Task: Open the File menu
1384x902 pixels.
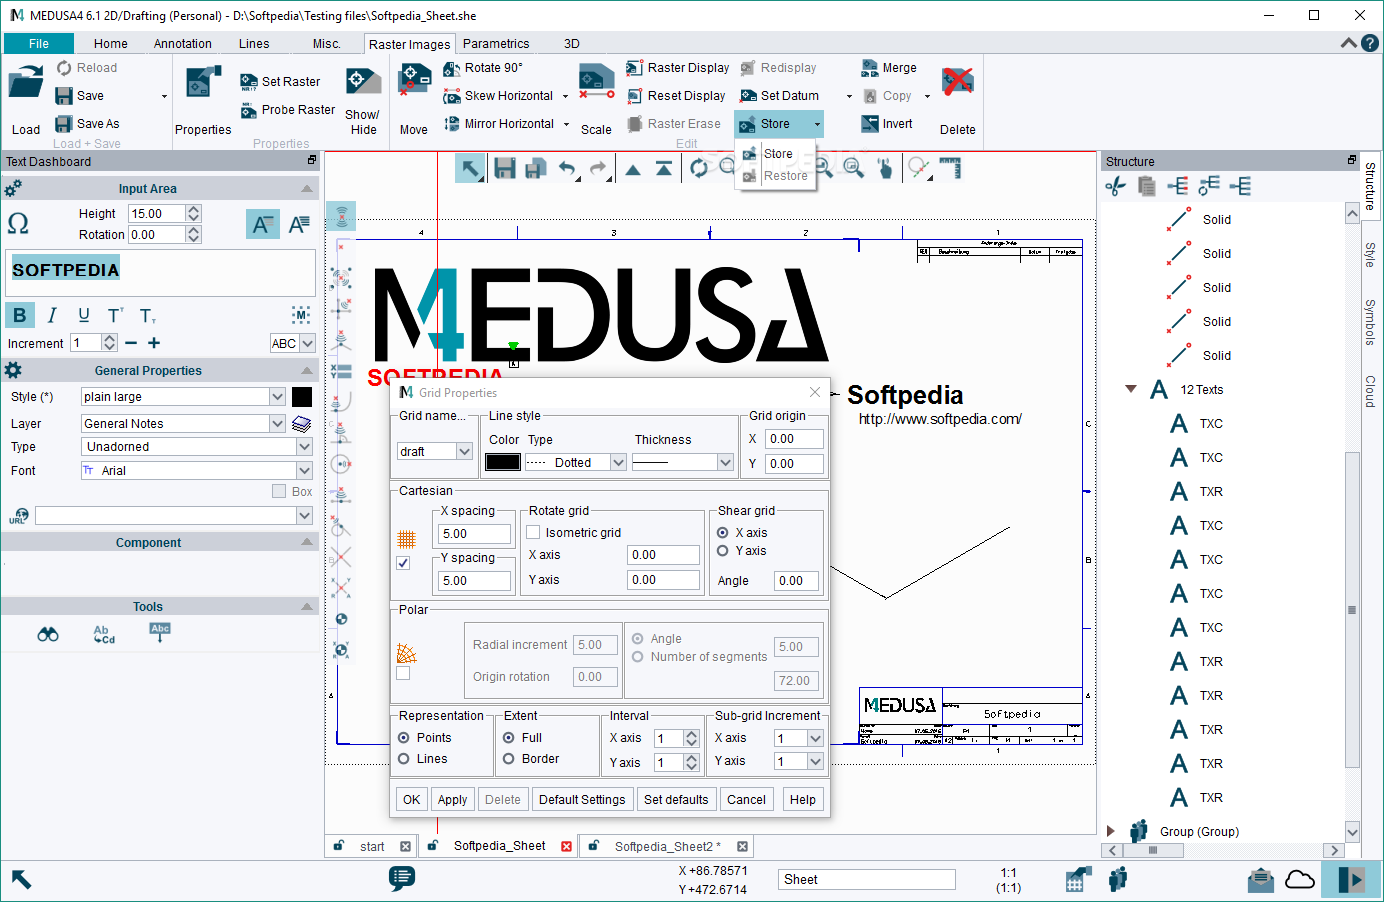Action: (39, 43)
